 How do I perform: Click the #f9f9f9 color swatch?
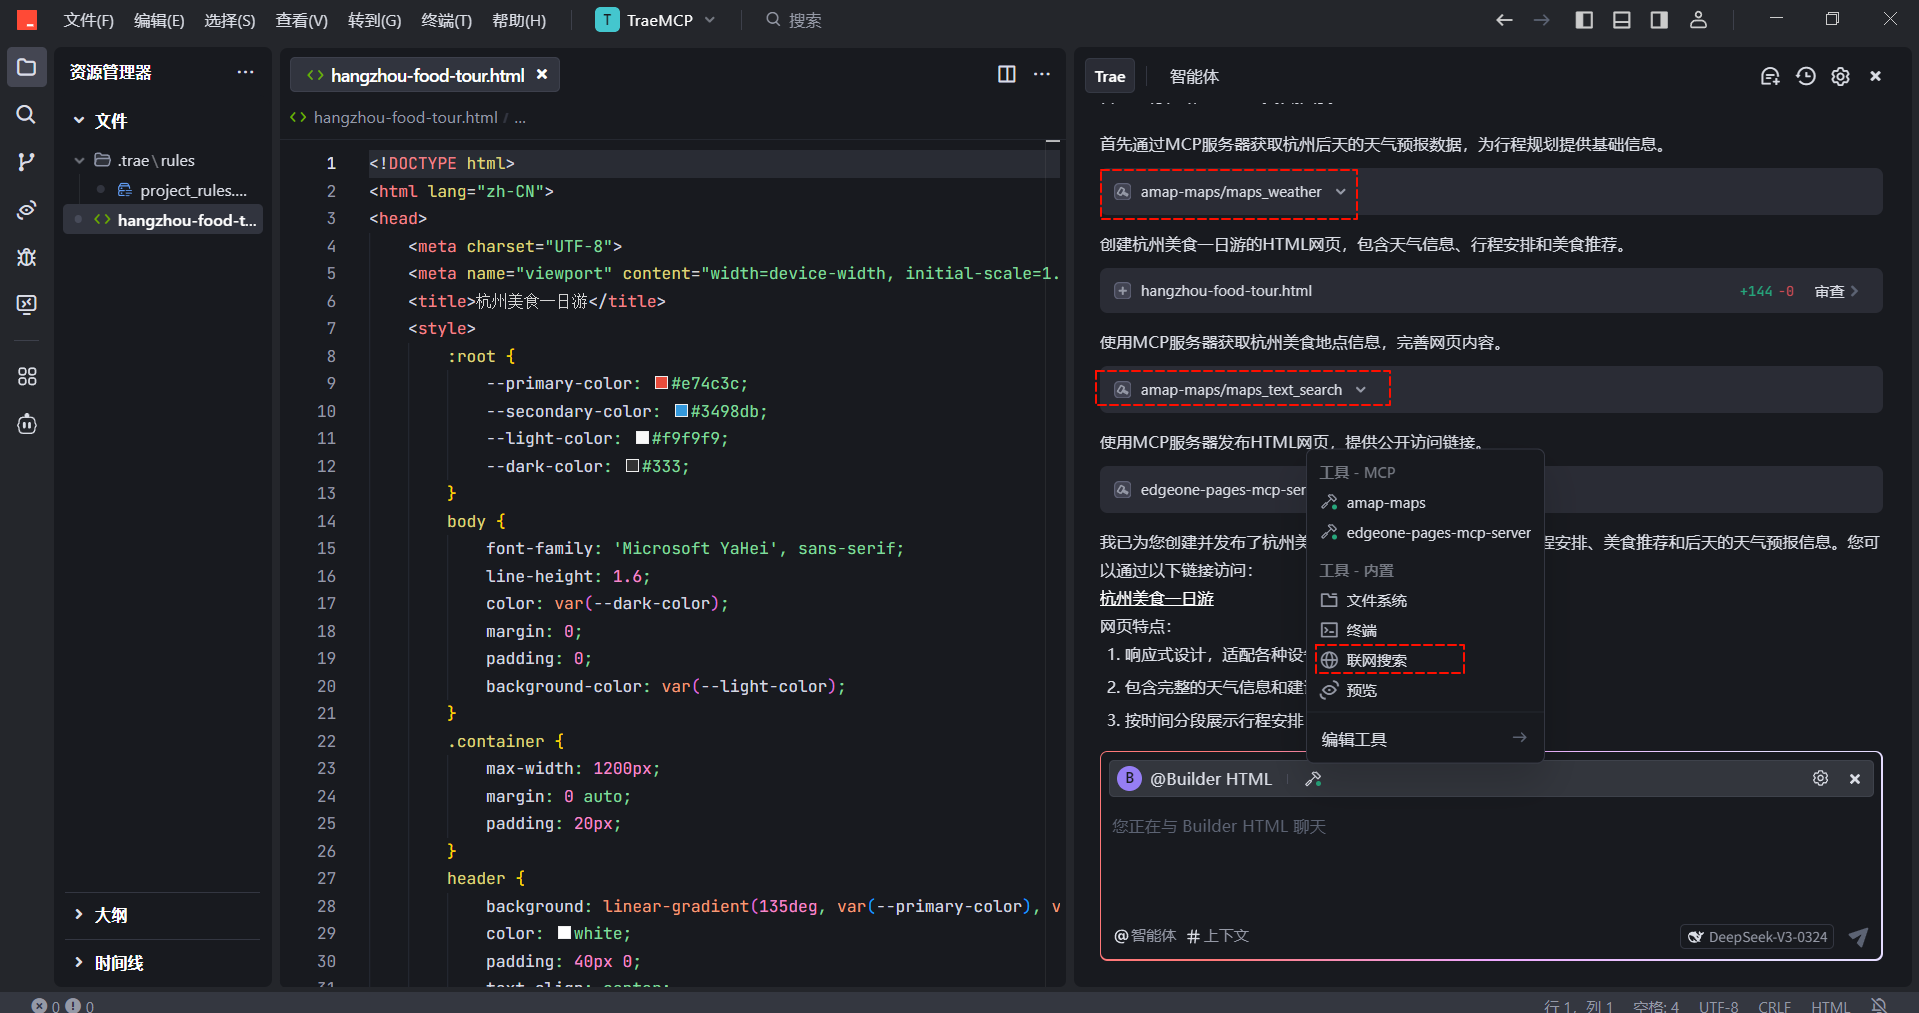click(x=642, y=438)
